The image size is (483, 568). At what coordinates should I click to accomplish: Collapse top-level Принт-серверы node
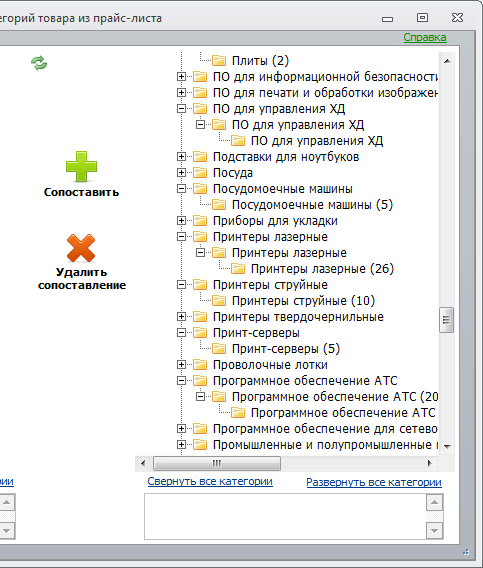click(x=181, y=333)
